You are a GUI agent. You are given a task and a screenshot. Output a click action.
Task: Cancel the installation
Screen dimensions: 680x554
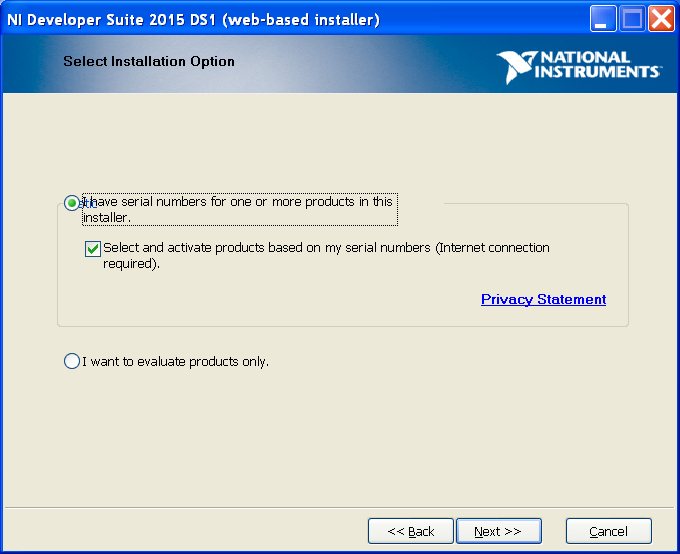click(x=608, y=531)
